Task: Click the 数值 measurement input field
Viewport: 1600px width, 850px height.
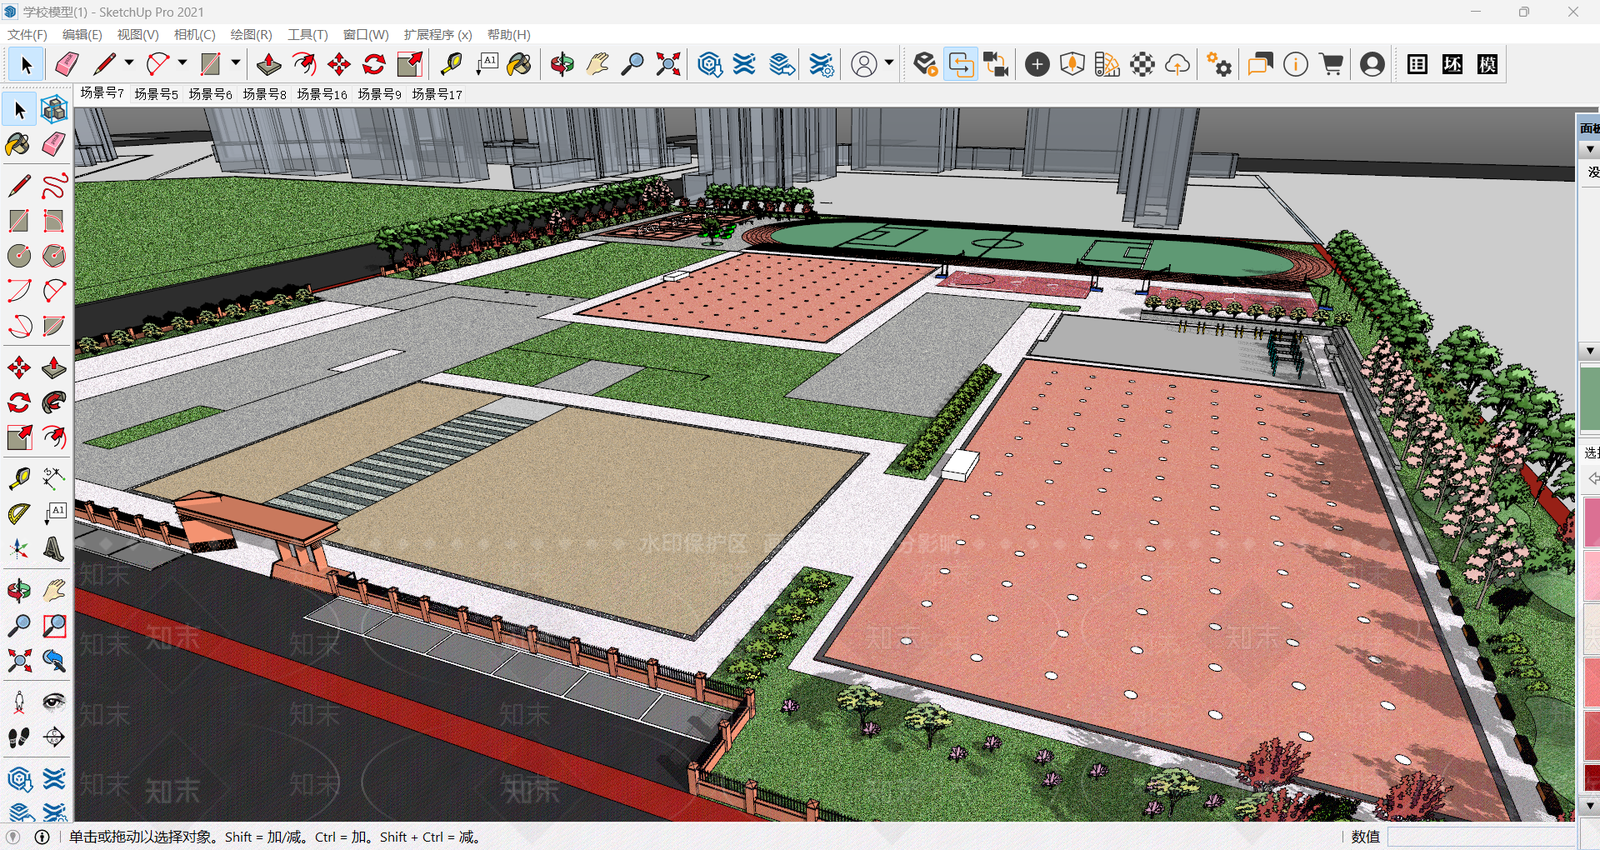Action: [1480, 837]
